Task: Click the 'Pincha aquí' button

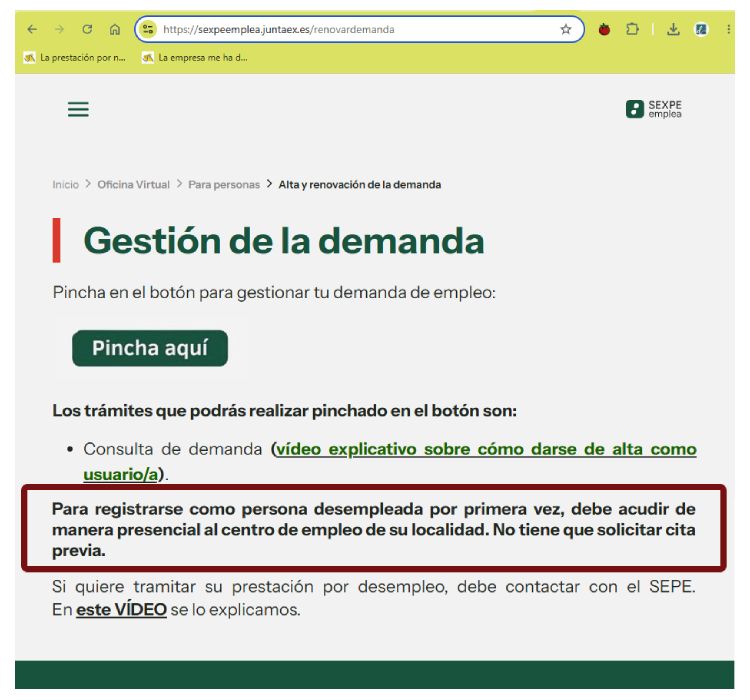Action: 150,348
